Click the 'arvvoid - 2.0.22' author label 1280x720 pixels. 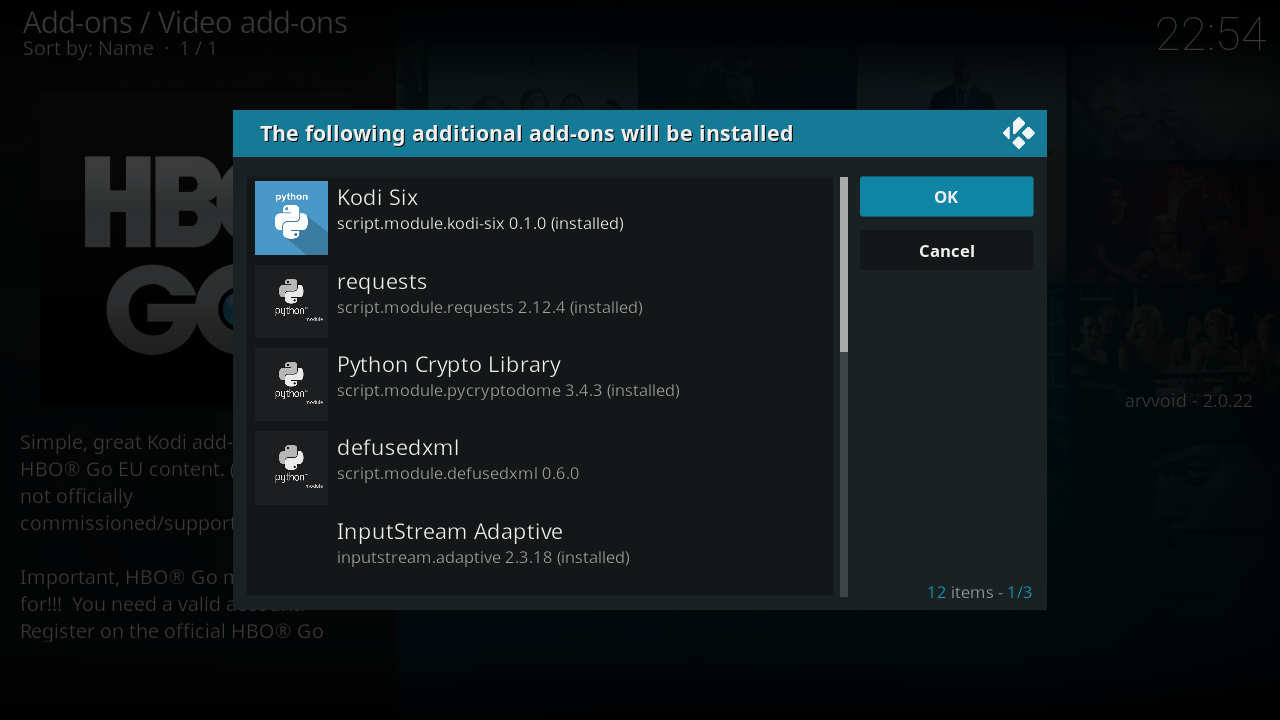pos(1188,401)
